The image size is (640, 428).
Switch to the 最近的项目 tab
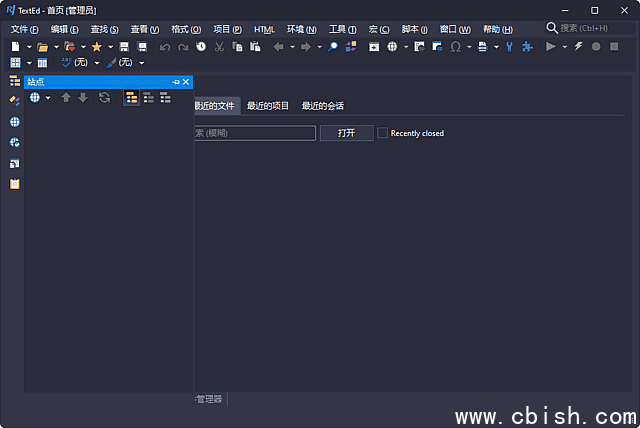tap(268, 106)
